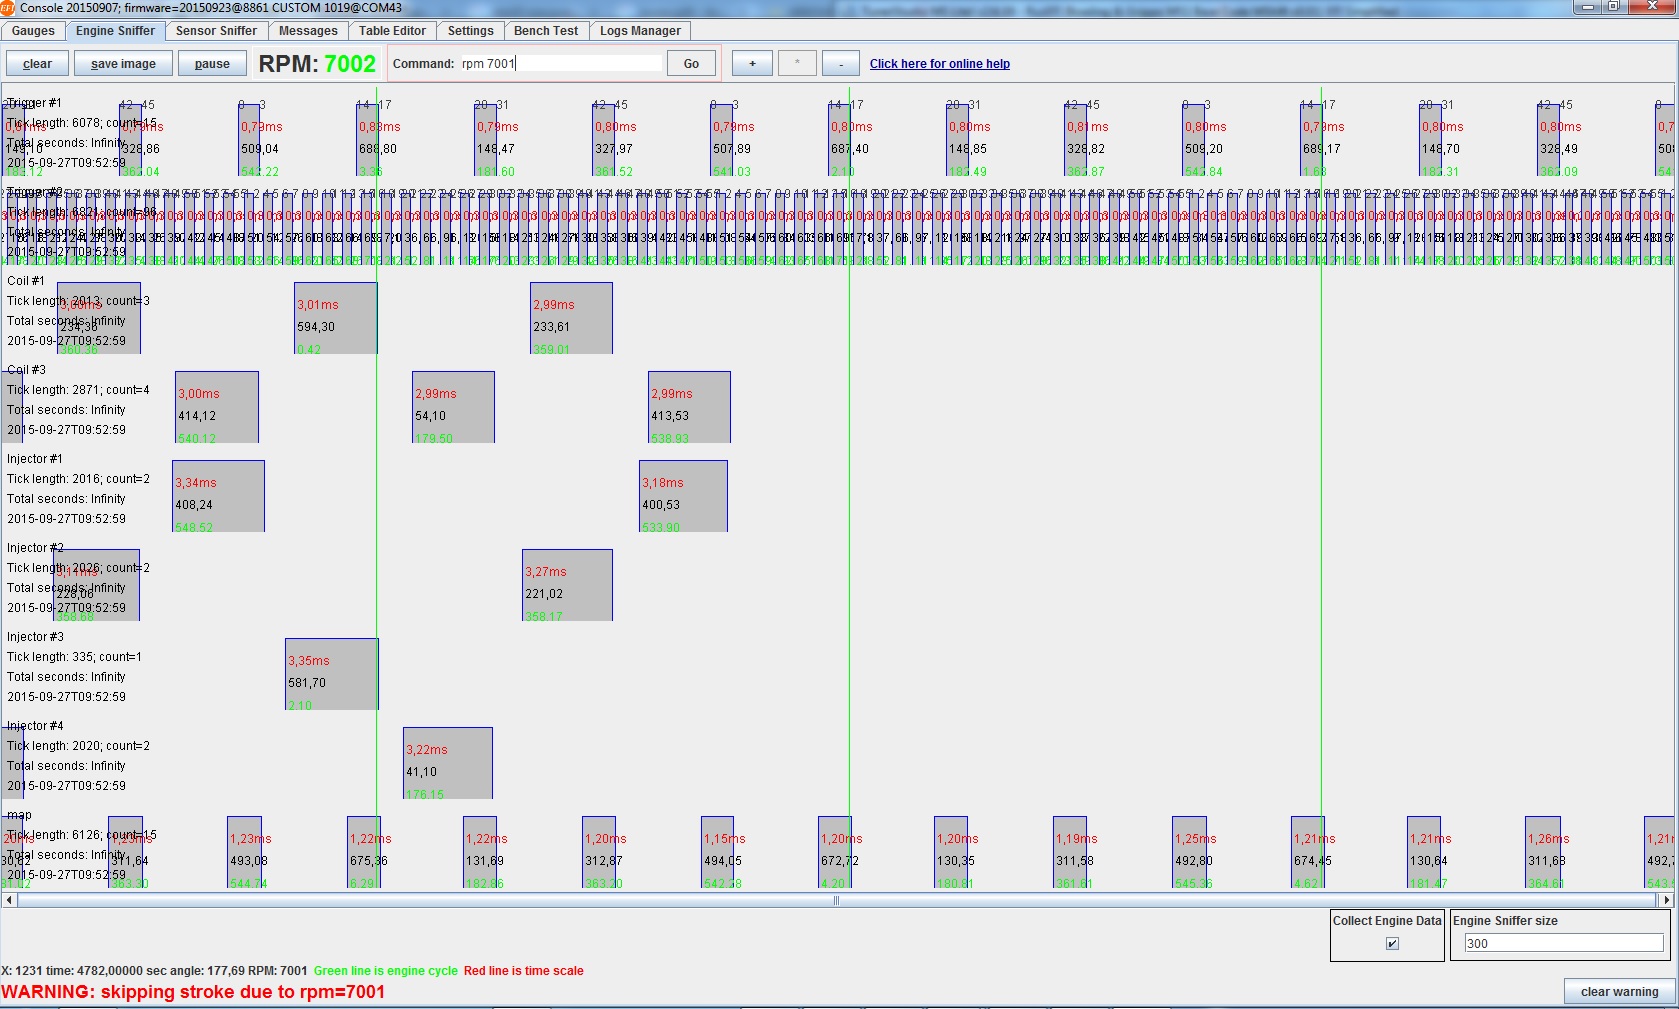Switch to the Messages tab
This screenshot has height=1009, width=1679.
pos(308,31)
